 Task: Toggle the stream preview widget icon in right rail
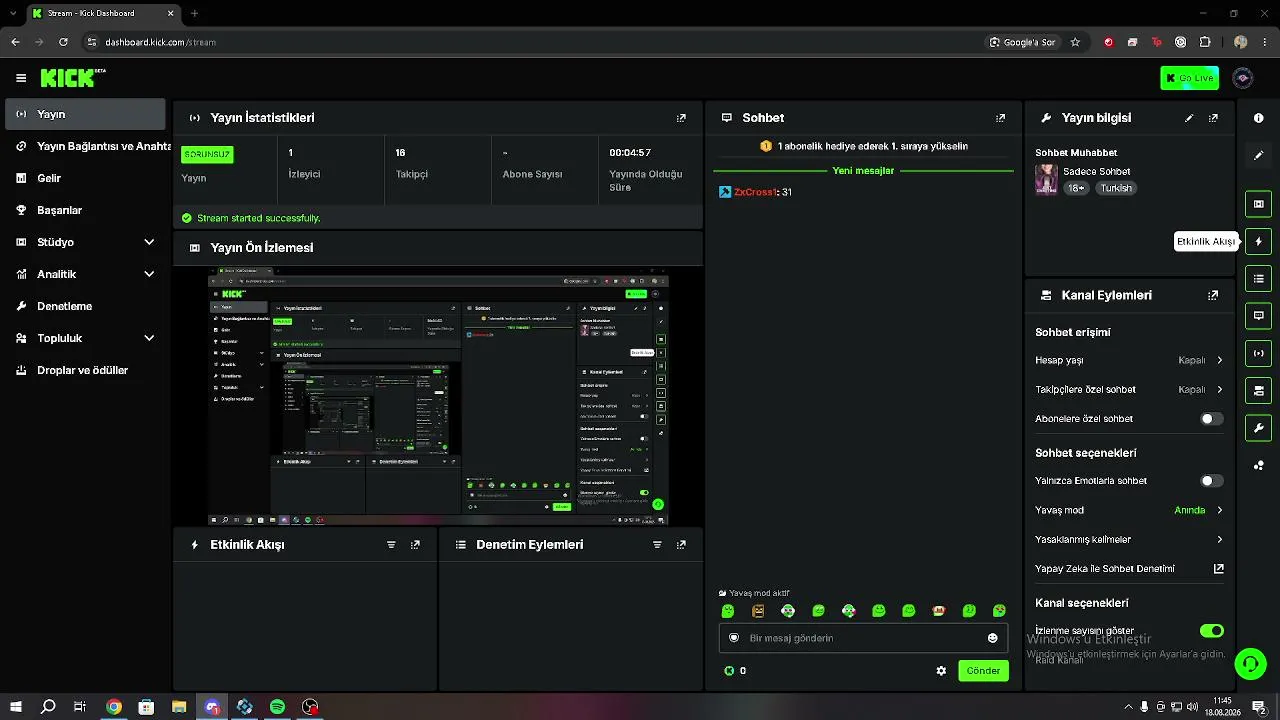1258,204
